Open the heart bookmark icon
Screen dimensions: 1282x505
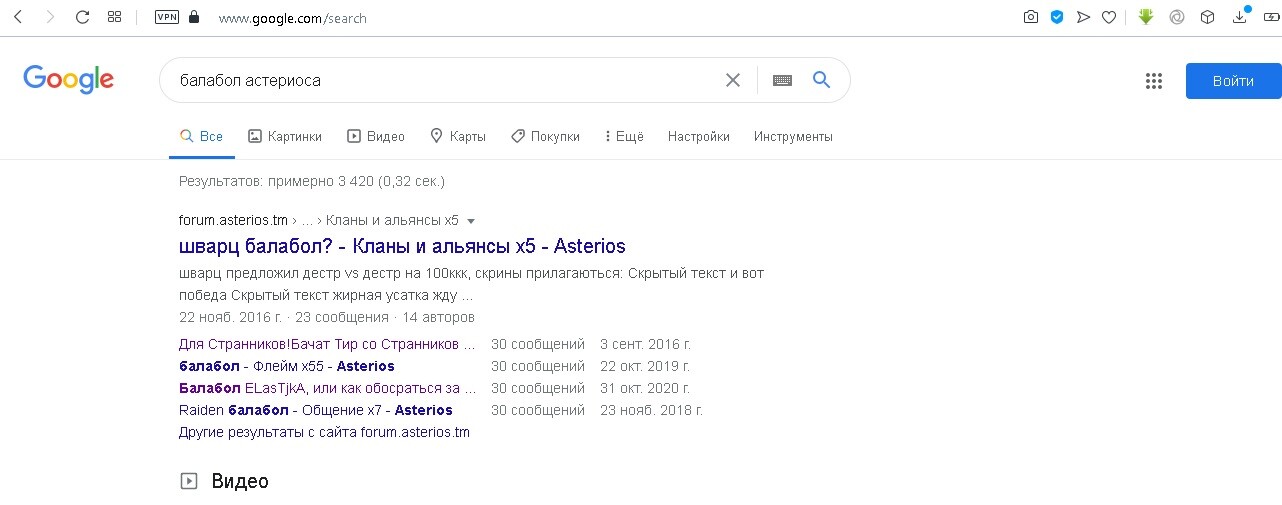tap(1109, 17)
